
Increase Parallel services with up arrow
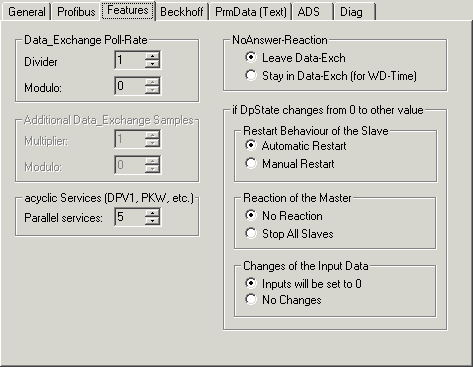point(152,213)
